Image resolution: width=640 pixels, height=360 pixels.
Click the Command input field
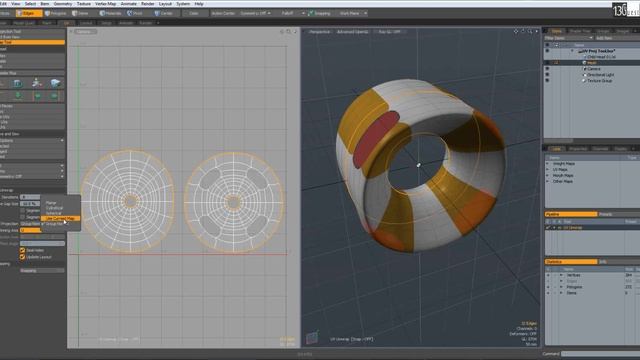click(x=600, y=354)
